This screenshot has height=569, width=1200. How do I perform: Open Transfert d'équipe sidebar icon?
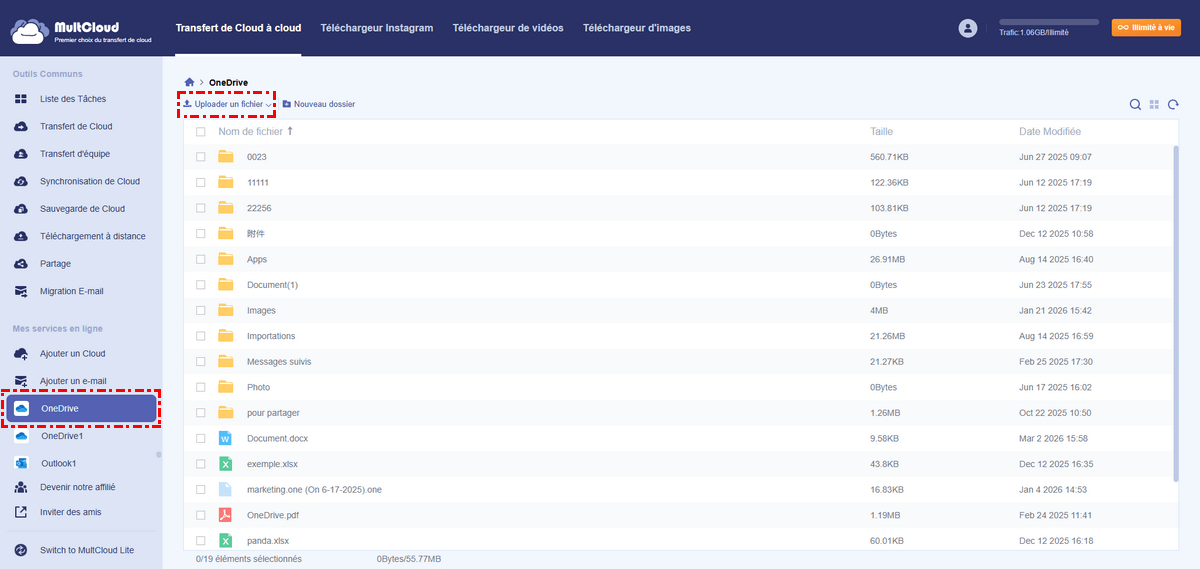point(21,154)
